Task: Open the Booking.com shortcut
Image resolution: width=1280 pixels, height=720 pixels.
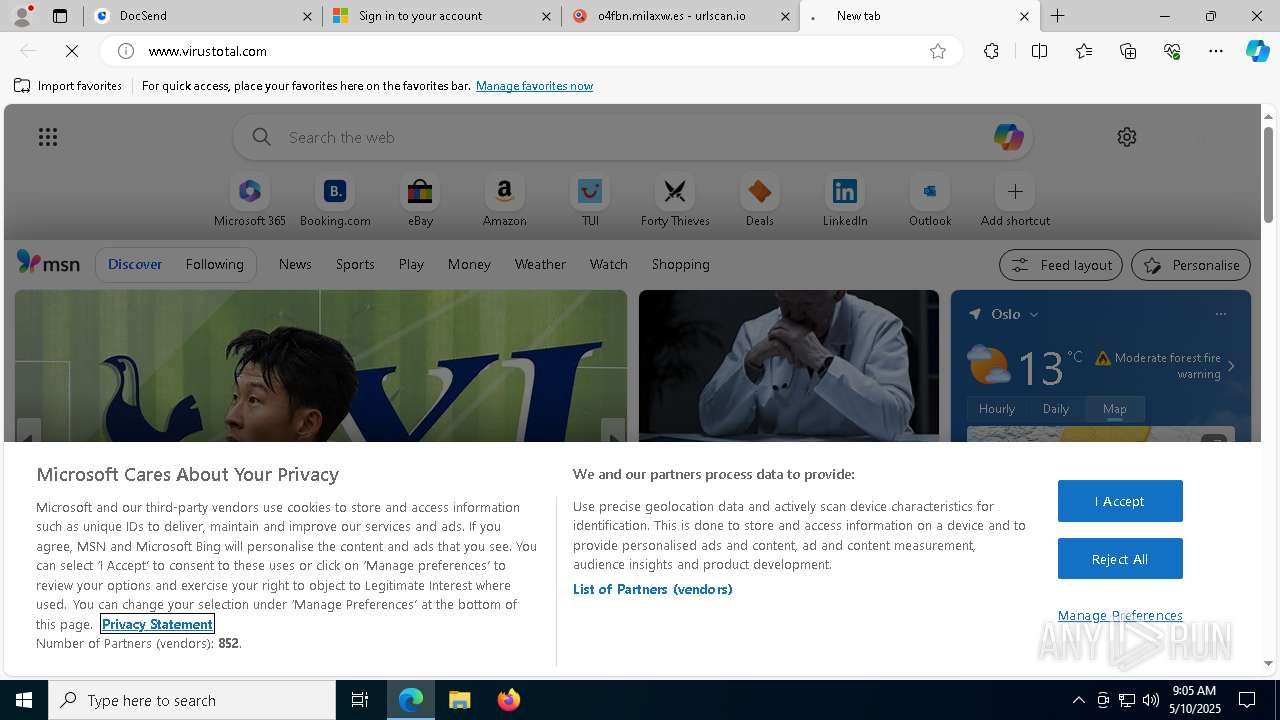Action: [335, 200]
